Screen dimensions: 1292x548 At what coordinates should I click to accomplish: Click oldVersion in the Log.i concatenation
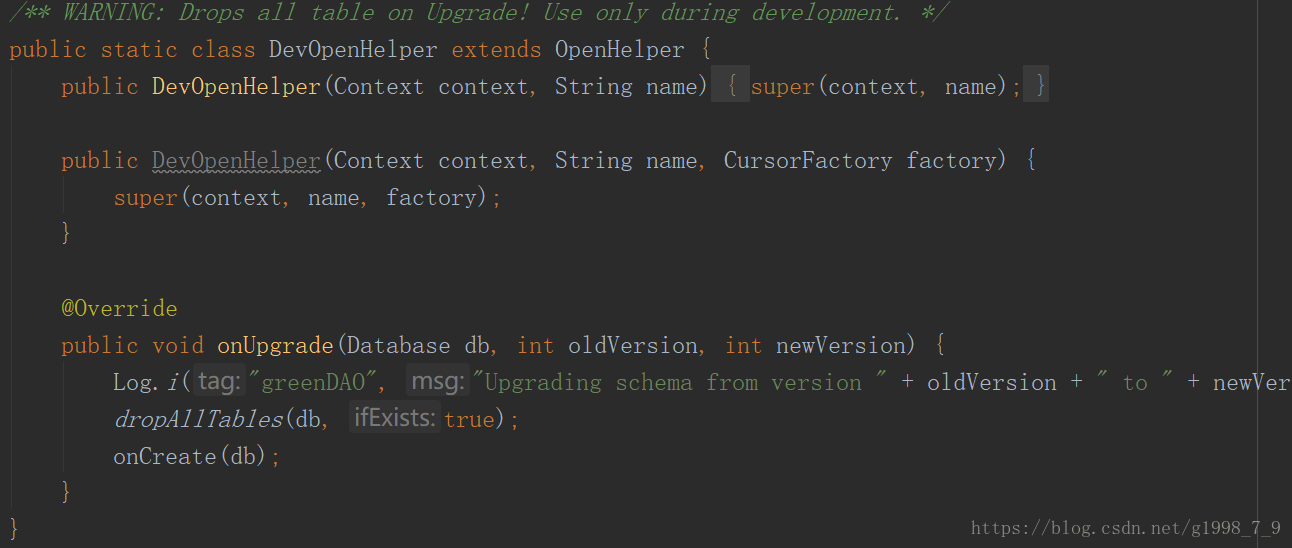pos(991,383)
